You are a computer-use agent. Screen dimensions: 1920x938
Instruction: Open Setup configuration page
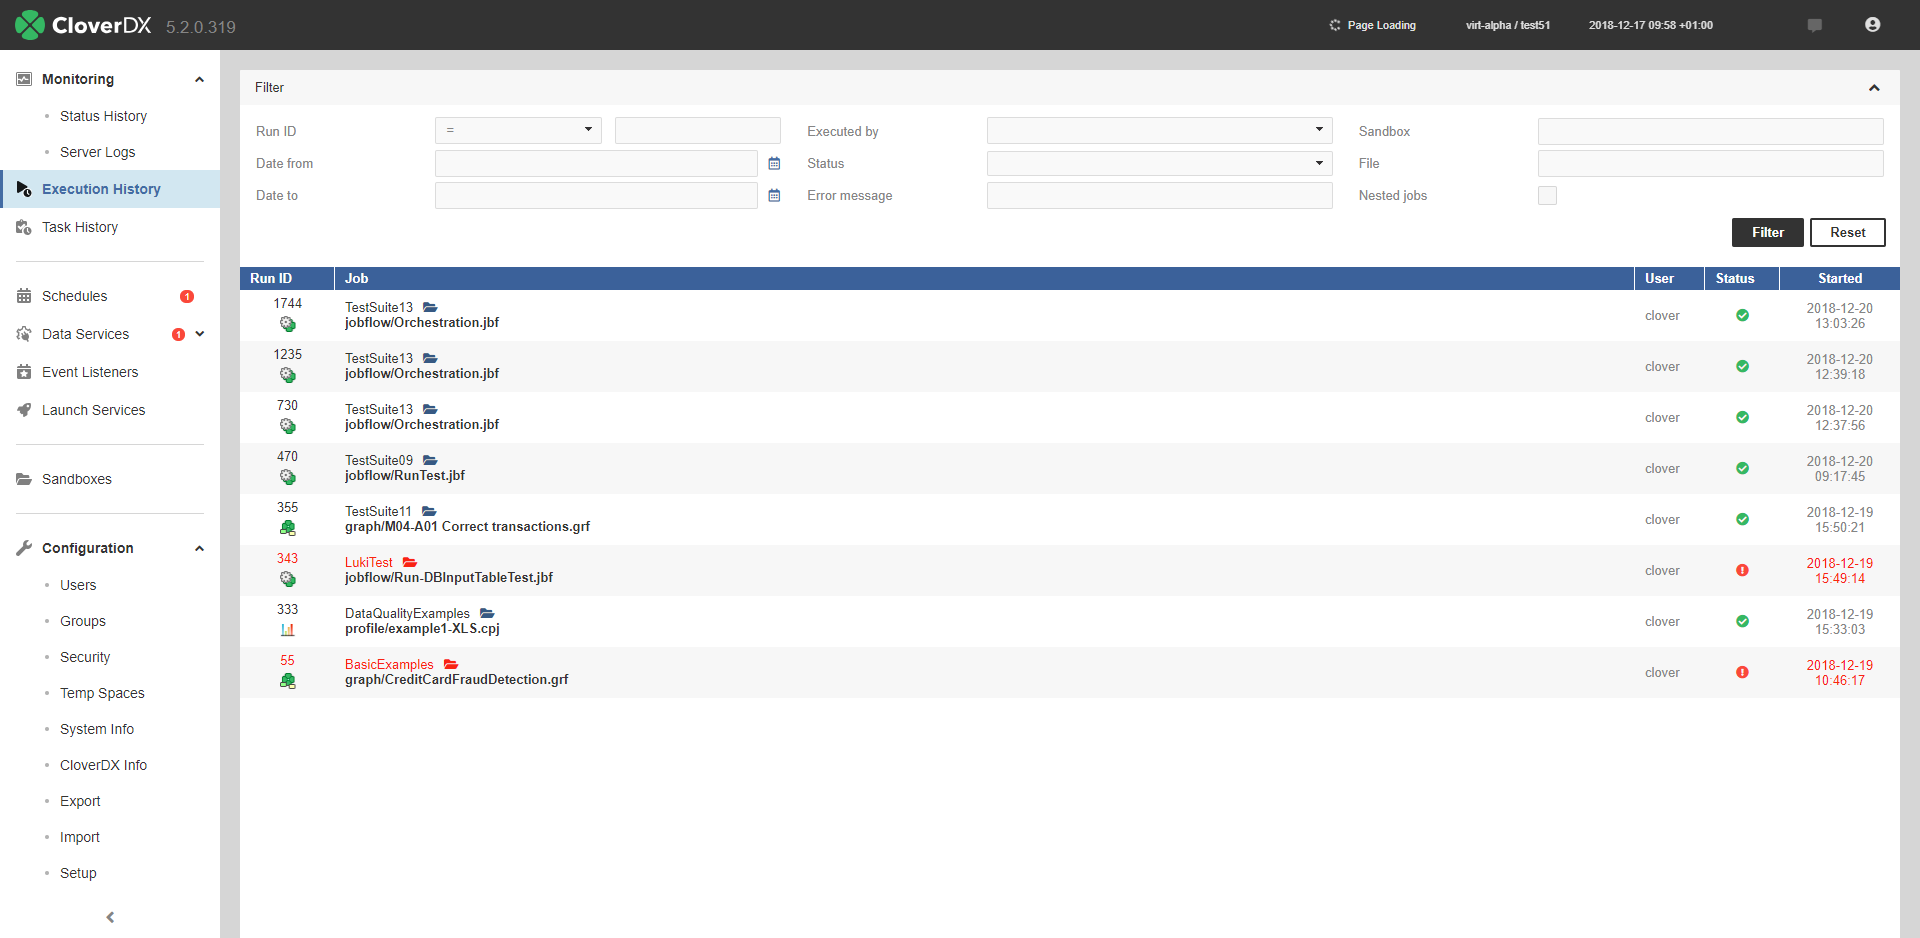78,873
